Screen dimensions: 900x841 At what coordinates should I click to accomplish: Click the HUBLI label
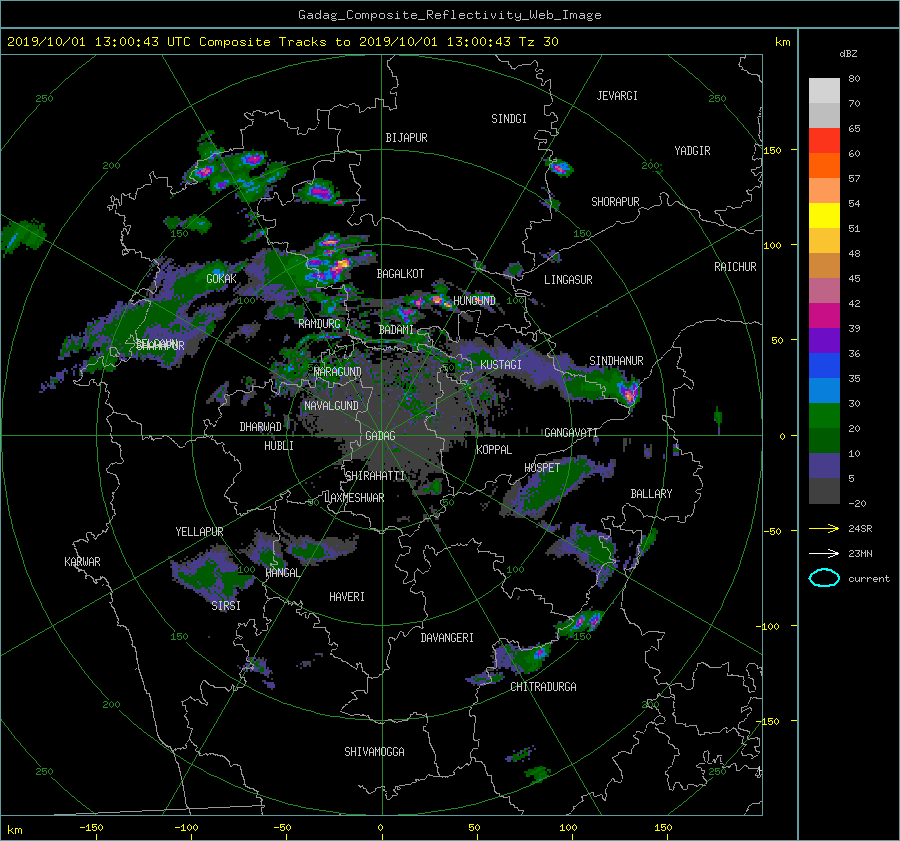point(279,446)
